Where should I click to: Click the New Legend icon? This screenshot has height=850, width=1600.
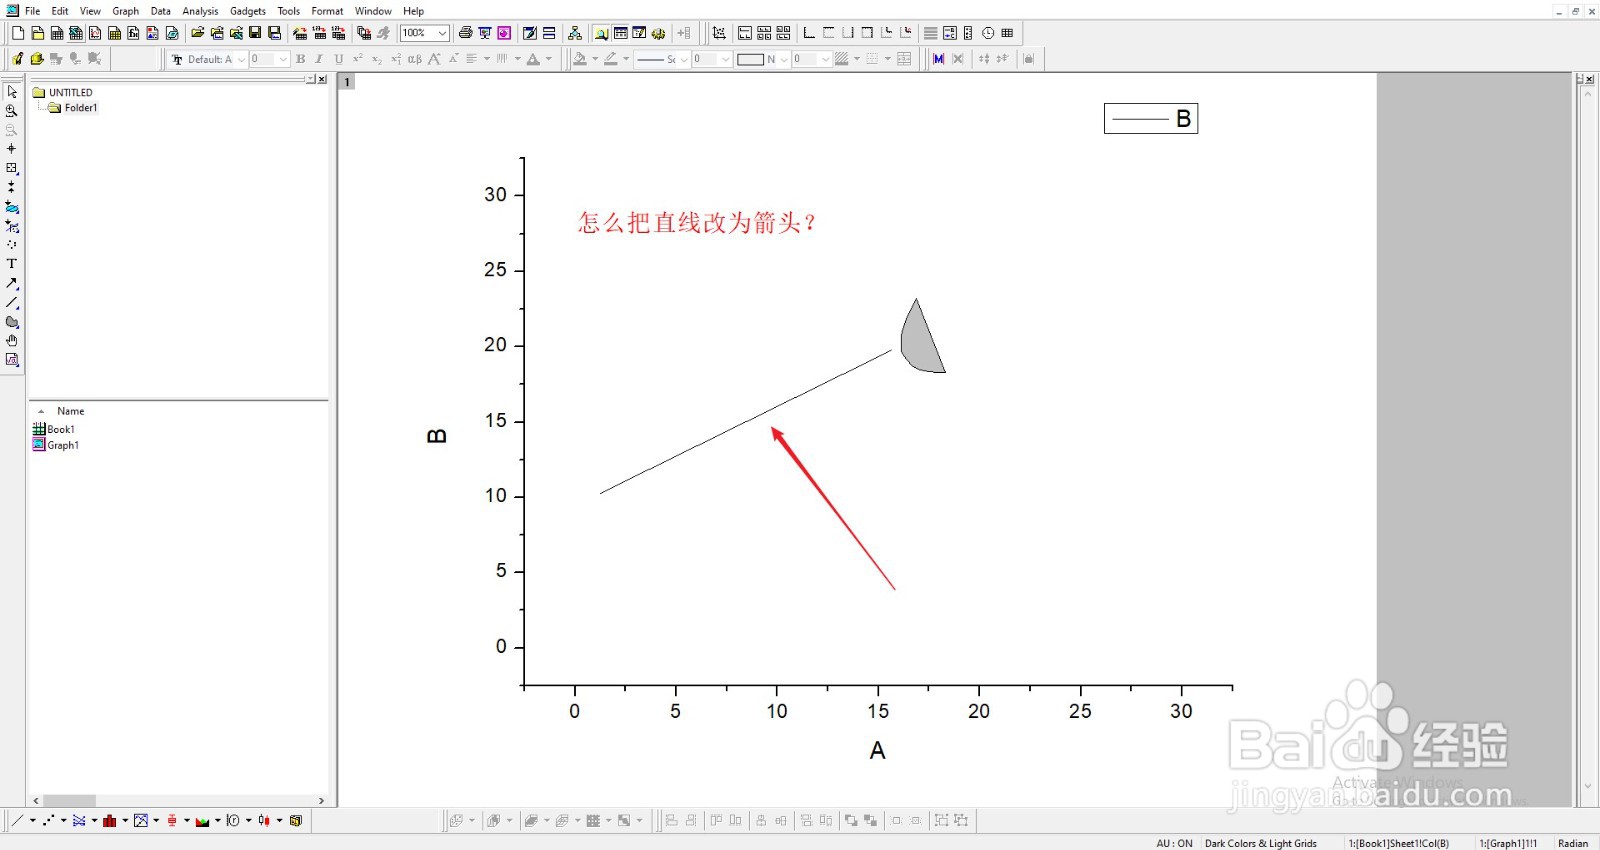950,33
